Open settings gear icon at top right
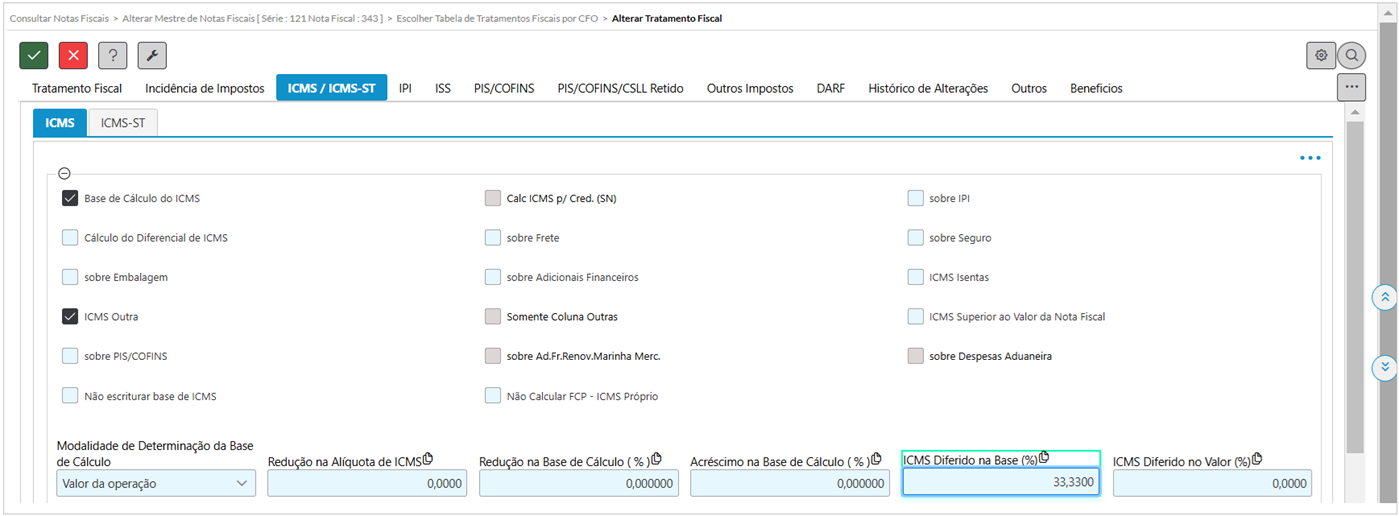This screenshot has width=1399, height=516. [1321, 56]
